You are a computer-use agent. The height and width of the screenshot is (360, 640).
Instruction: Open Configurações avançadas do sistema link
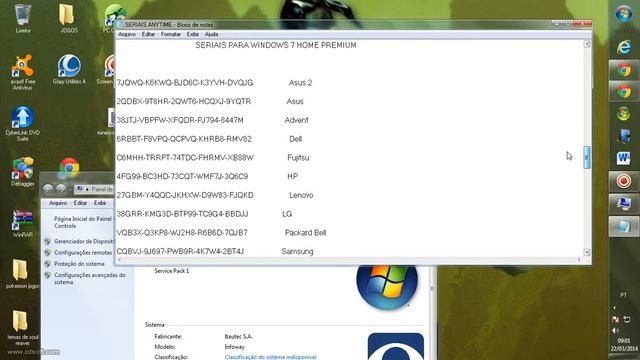(x=90, y=278)
